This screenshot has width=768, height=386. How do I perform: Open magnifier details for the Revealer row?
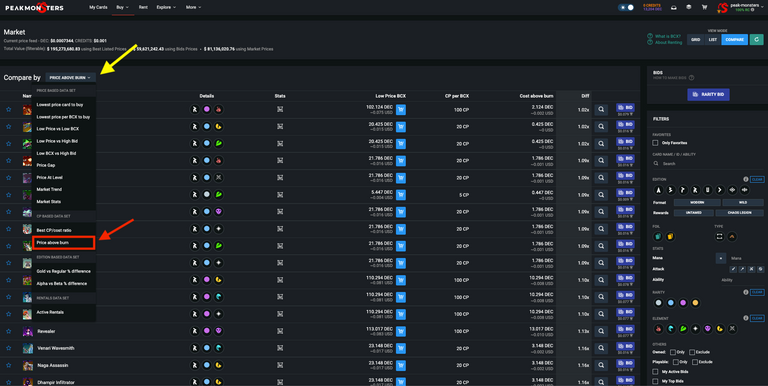pos(601,331)
